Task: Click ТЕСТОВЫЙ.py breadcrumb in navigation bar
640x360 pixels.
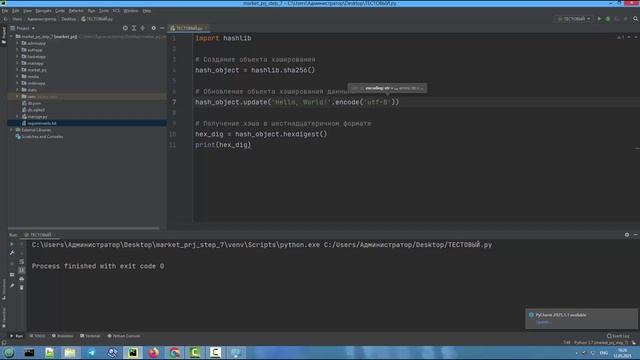Action: [97, 19]
